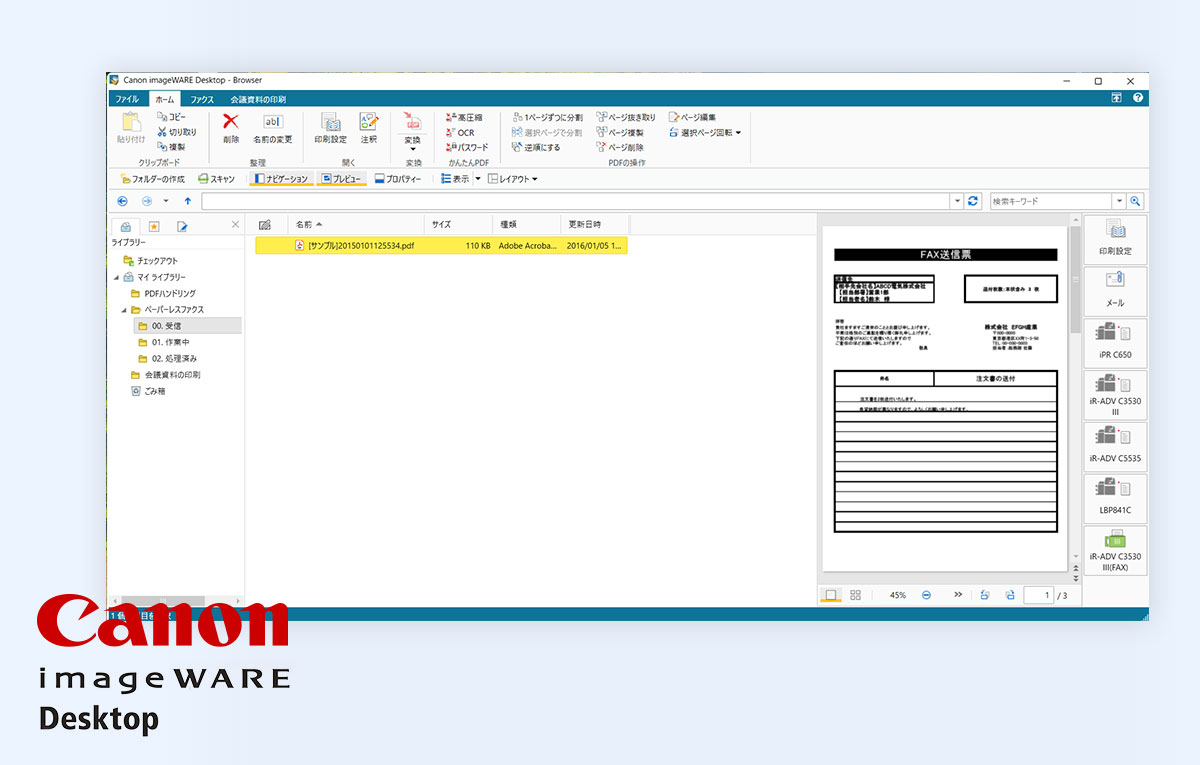Sort by Size (サイズ) column header
Screen dimensions: 1200x765
459,224
